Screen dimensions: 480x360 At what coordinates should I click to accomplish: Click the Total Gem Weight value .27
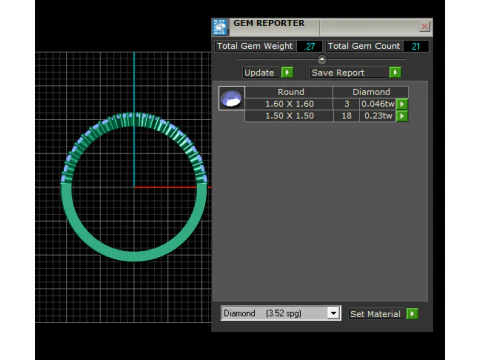tap(310, 46)
